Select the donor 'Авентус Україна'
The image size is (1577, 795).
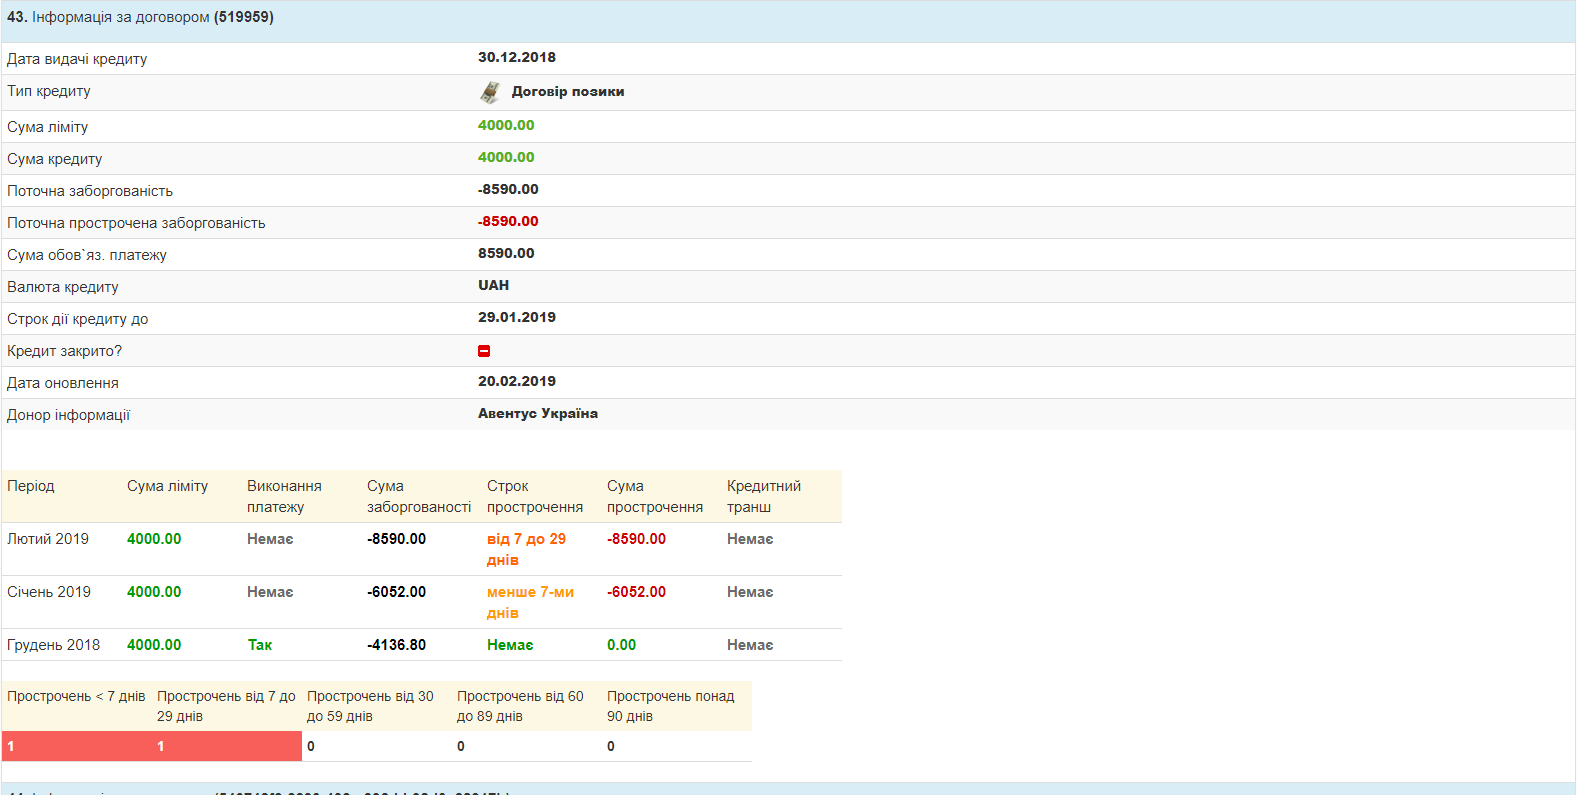click(538, 414)
